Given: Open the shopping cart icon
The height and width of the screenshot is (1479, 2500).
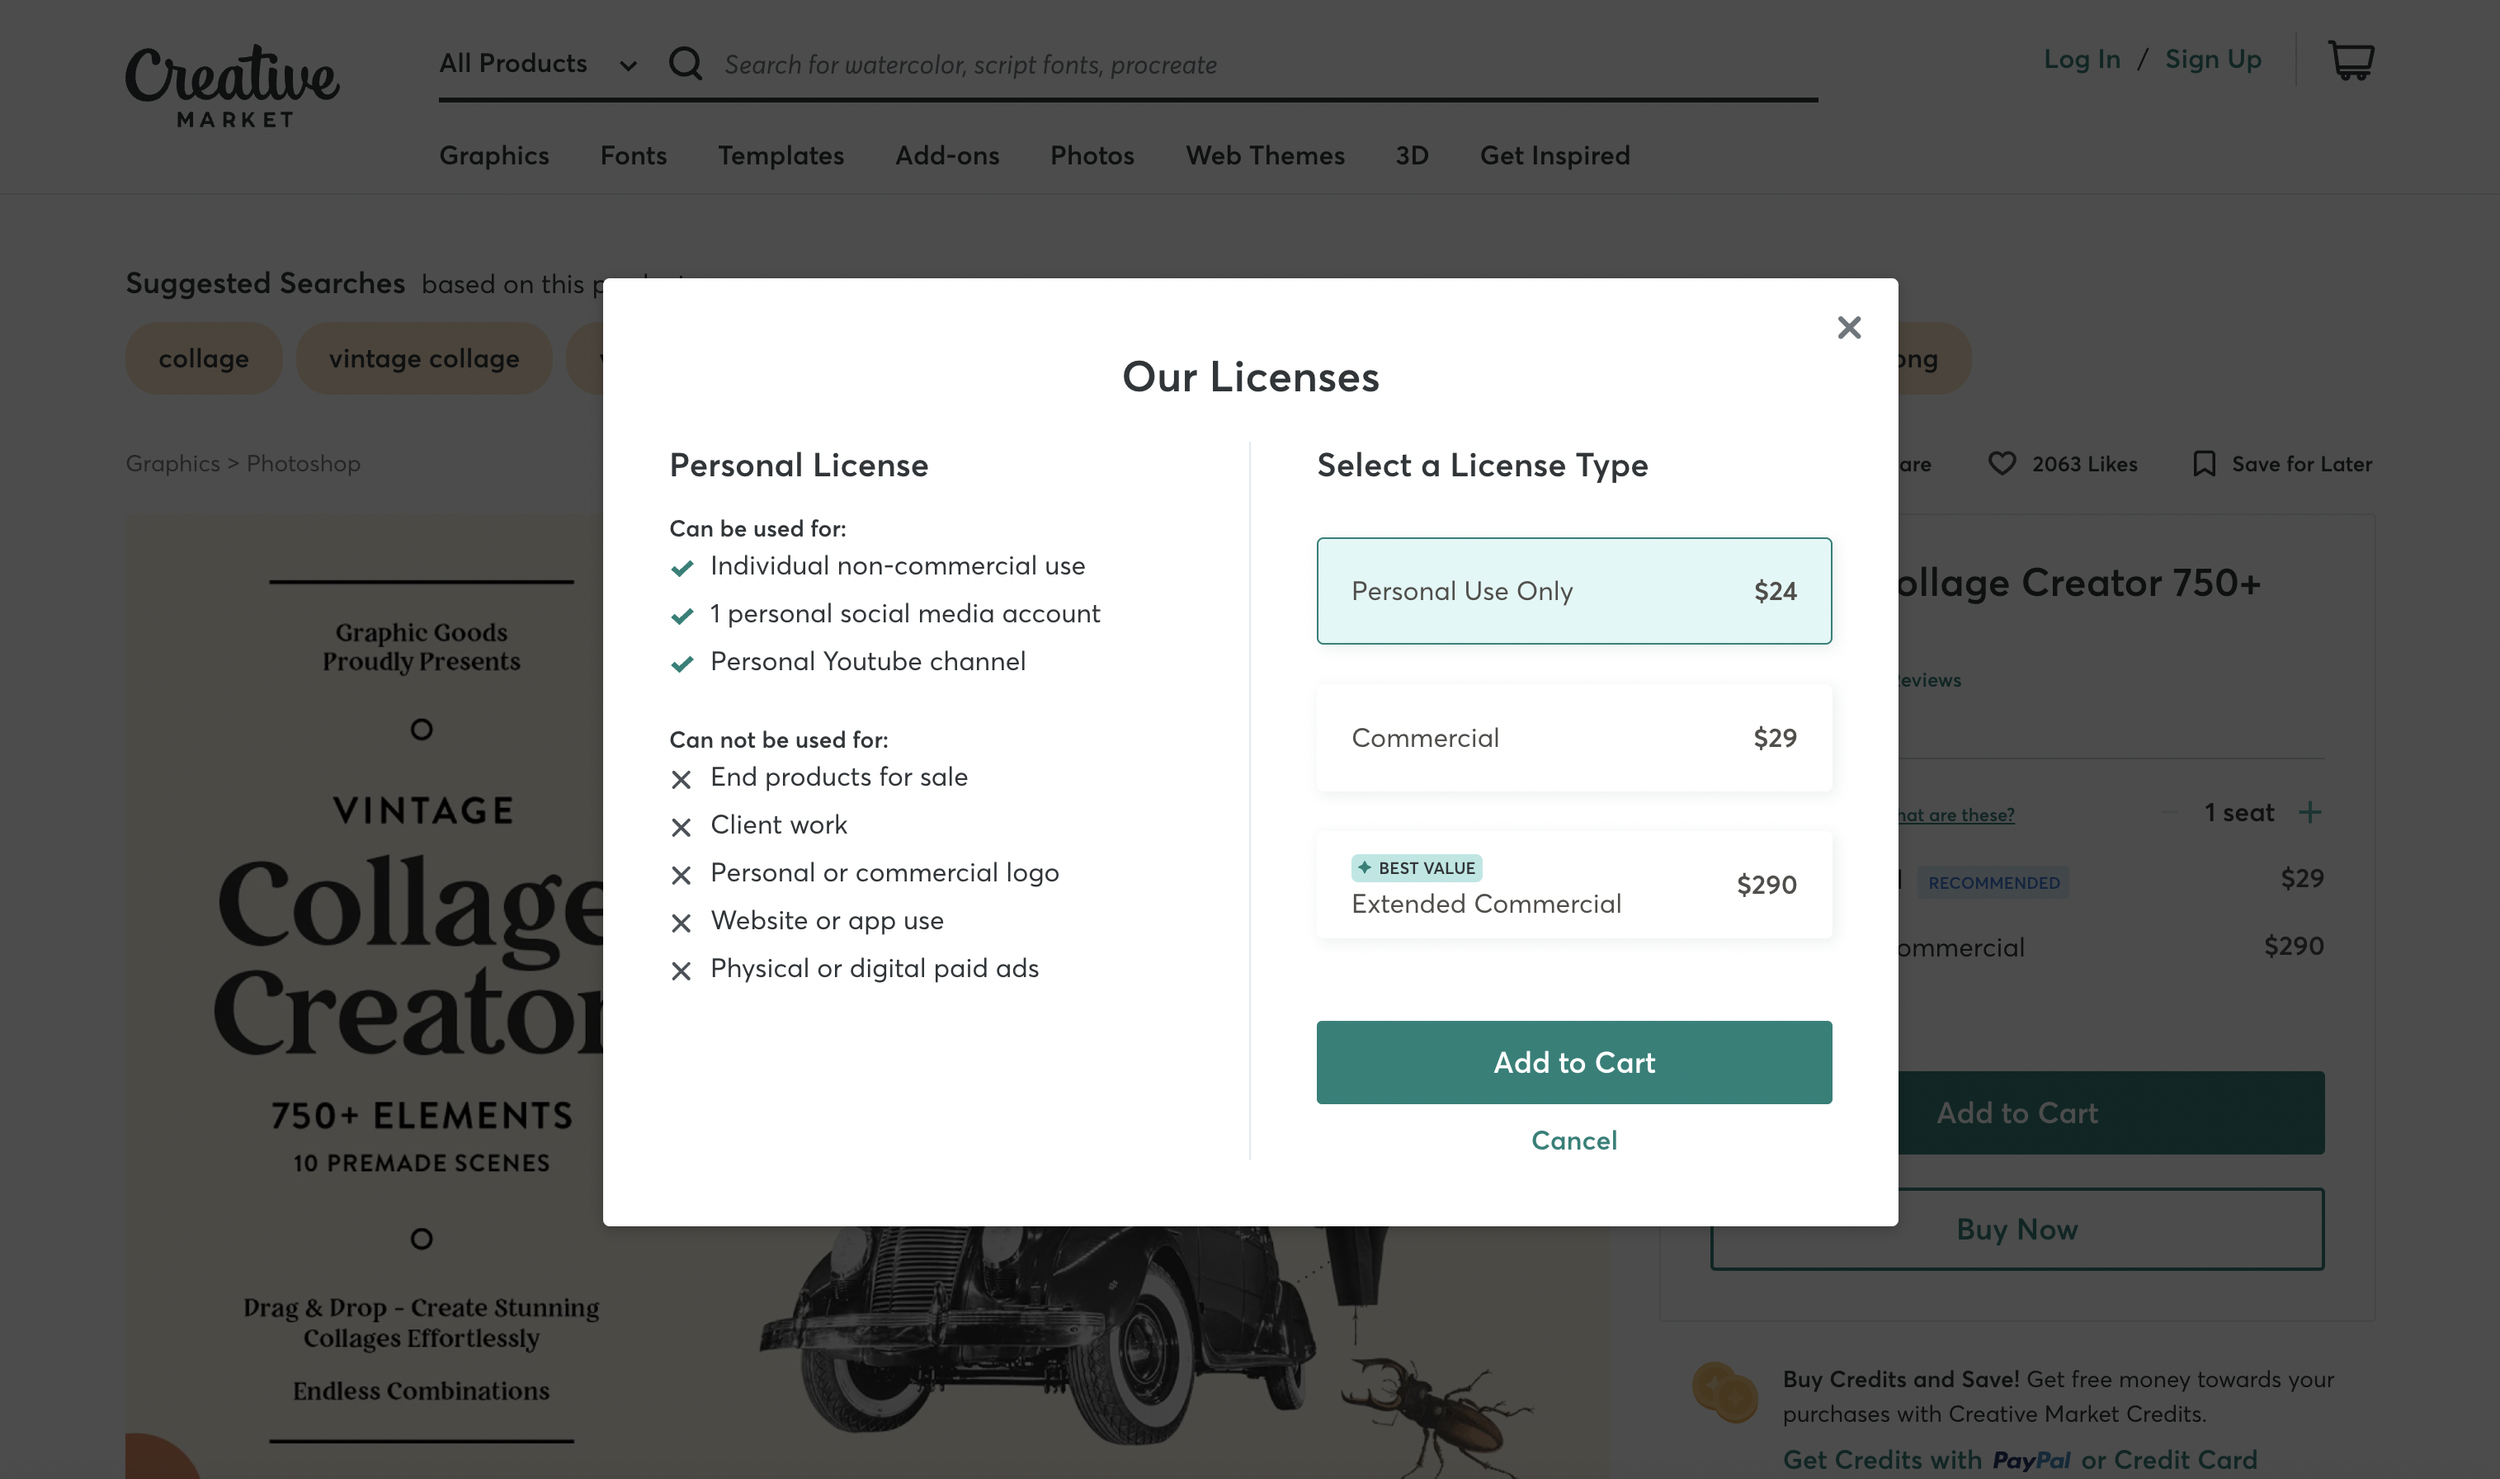Looking at the screenshot, I should 2350,61.
